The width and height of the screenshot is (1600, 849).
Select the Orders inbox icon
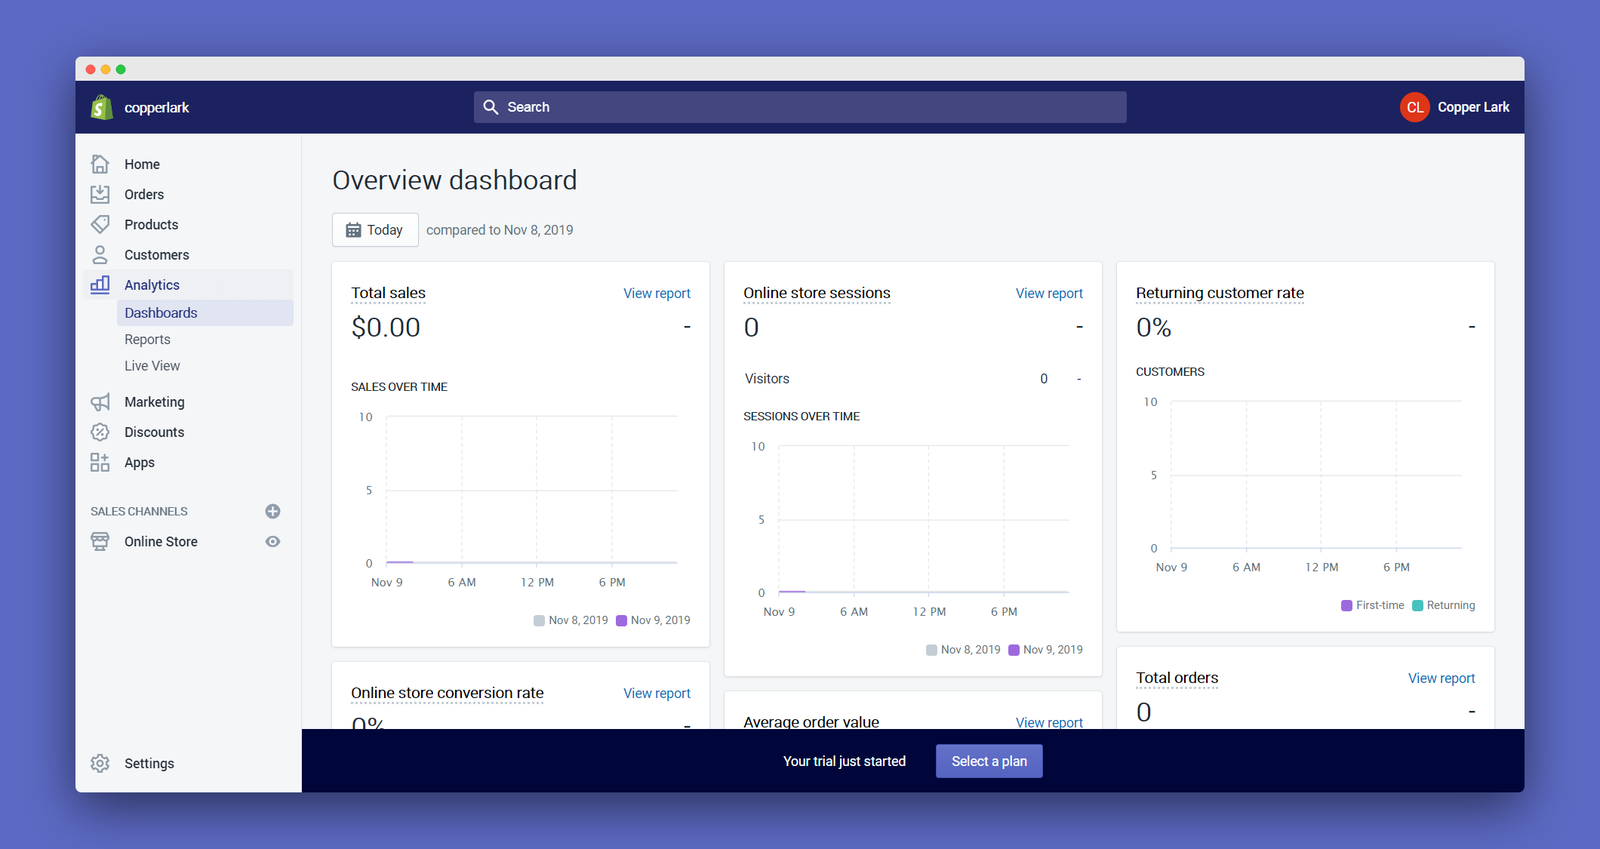pyautogui.click(x=100, y=194)
